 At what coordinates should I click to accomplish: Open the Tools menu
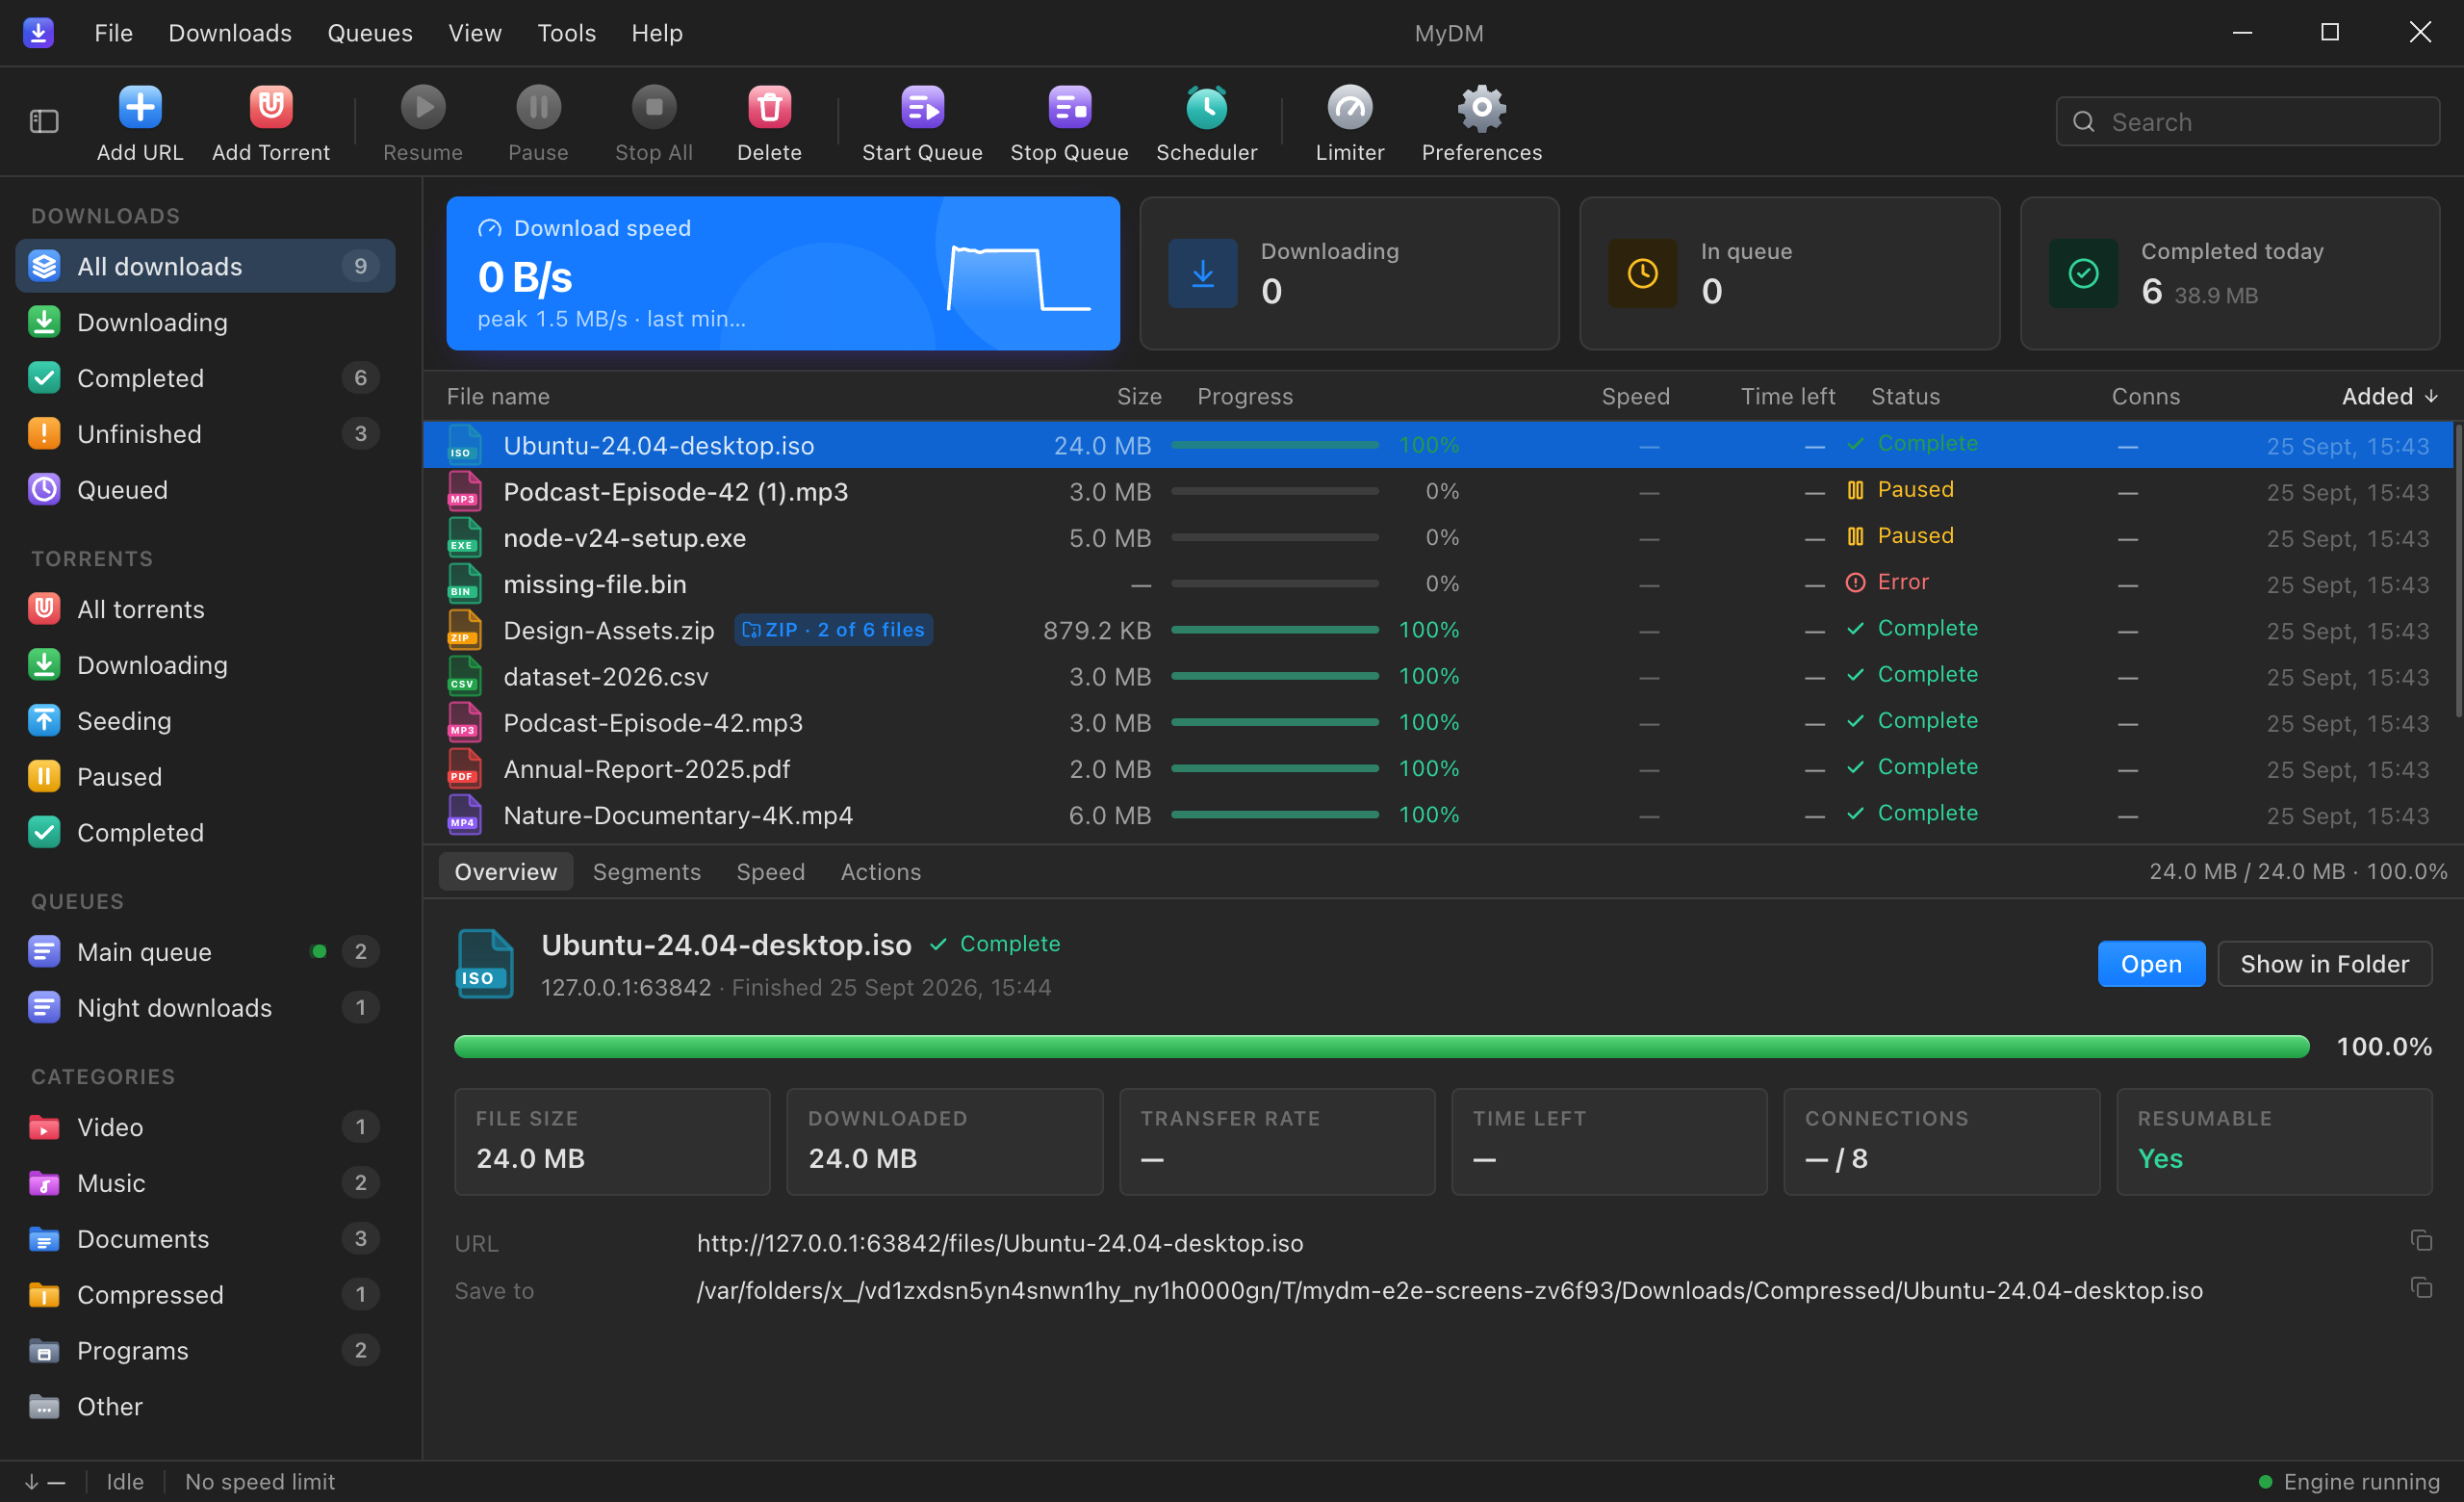click(x=566, y=33)
